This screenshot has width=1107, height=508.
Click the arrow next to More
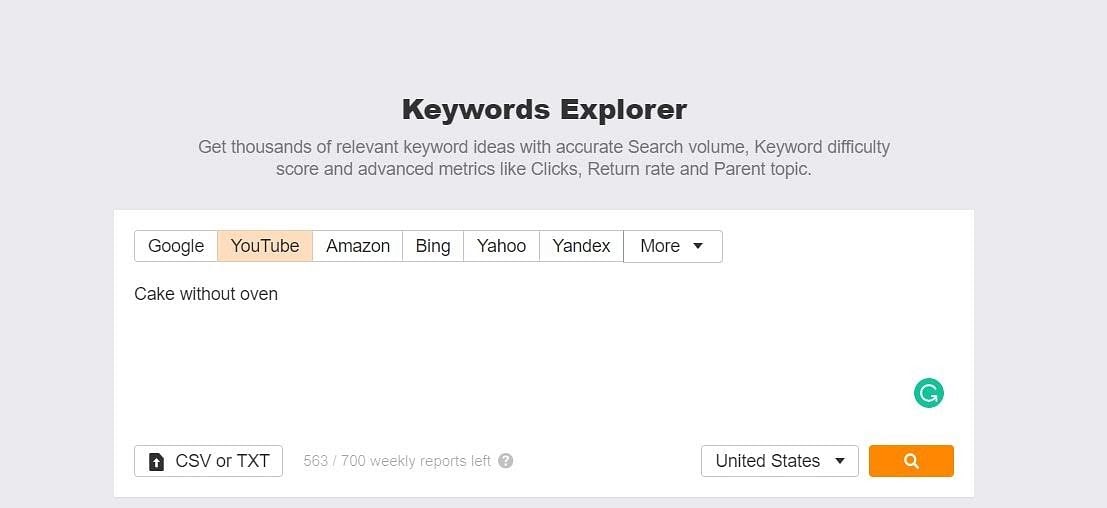[698, 246]
